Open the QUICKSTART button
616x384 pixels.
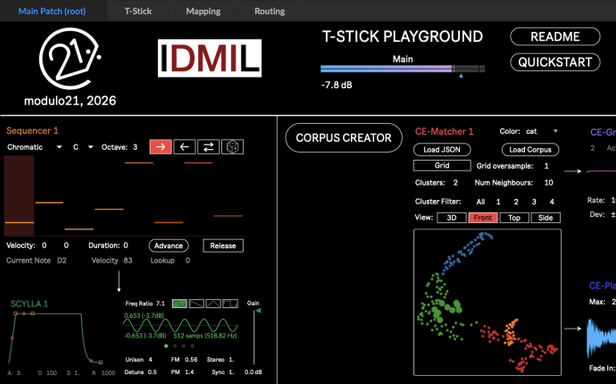click(x=555, y=62)
